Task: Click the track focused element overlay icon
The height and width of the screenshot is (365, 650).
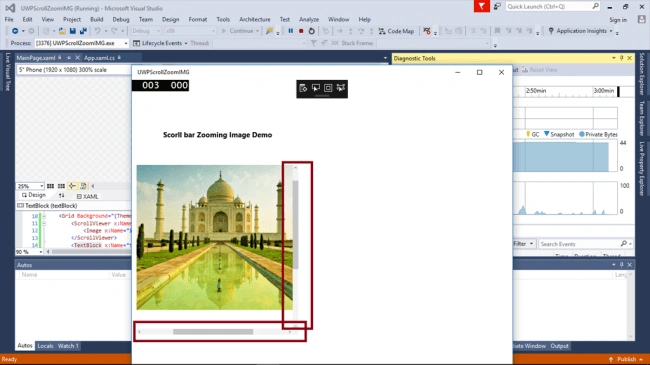Action: 341,88
